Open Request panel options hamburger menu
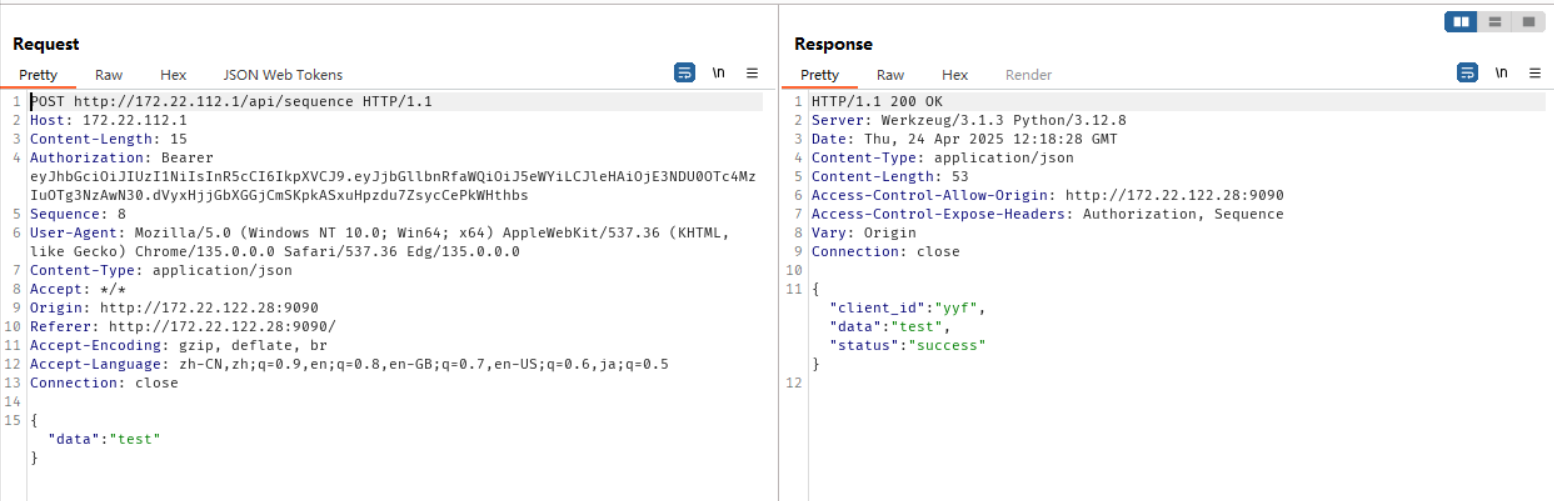The image size is (1554, 501). (x=752, y=73)
